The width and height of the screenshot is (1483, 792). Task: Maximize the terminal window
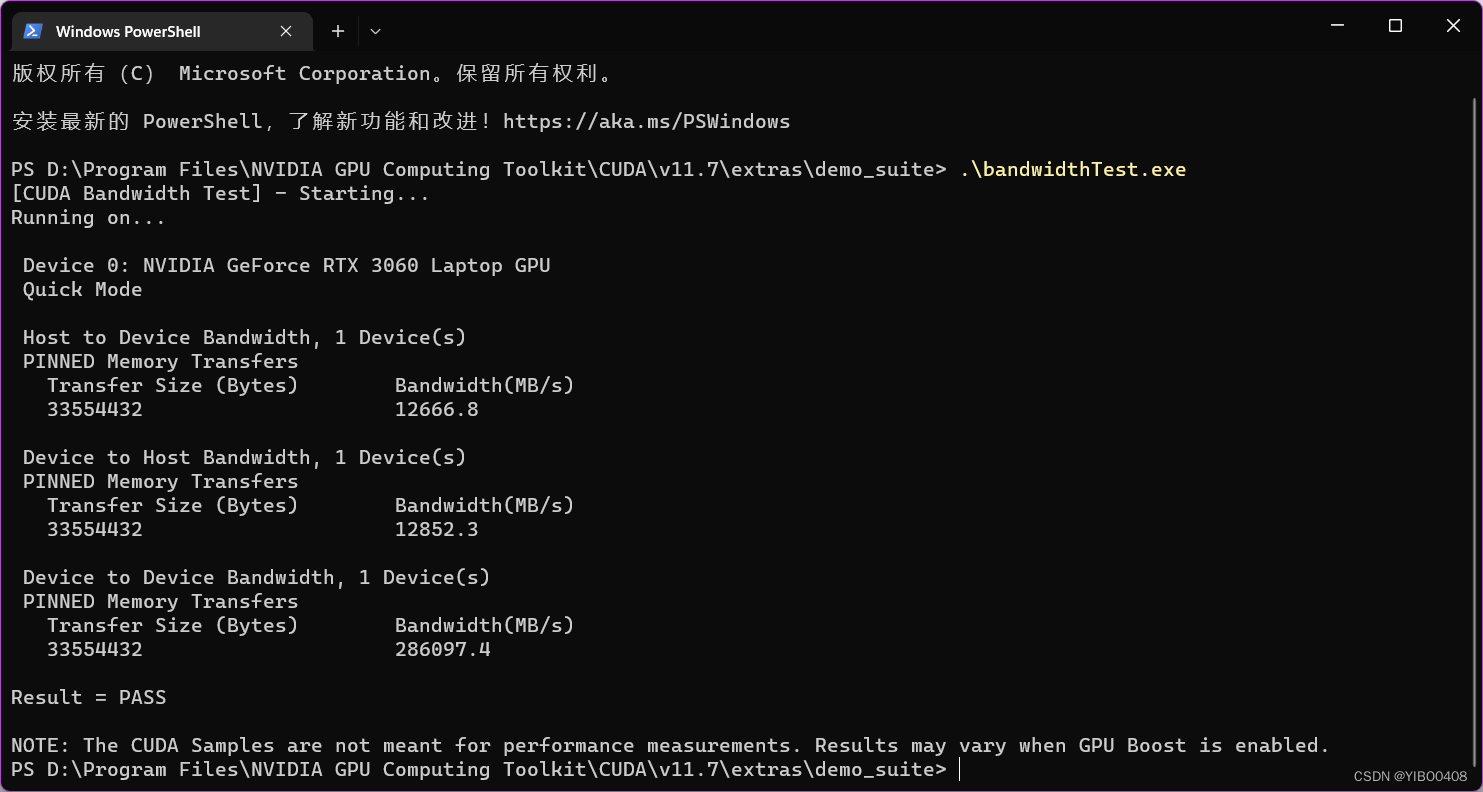tap(1395, 26)
